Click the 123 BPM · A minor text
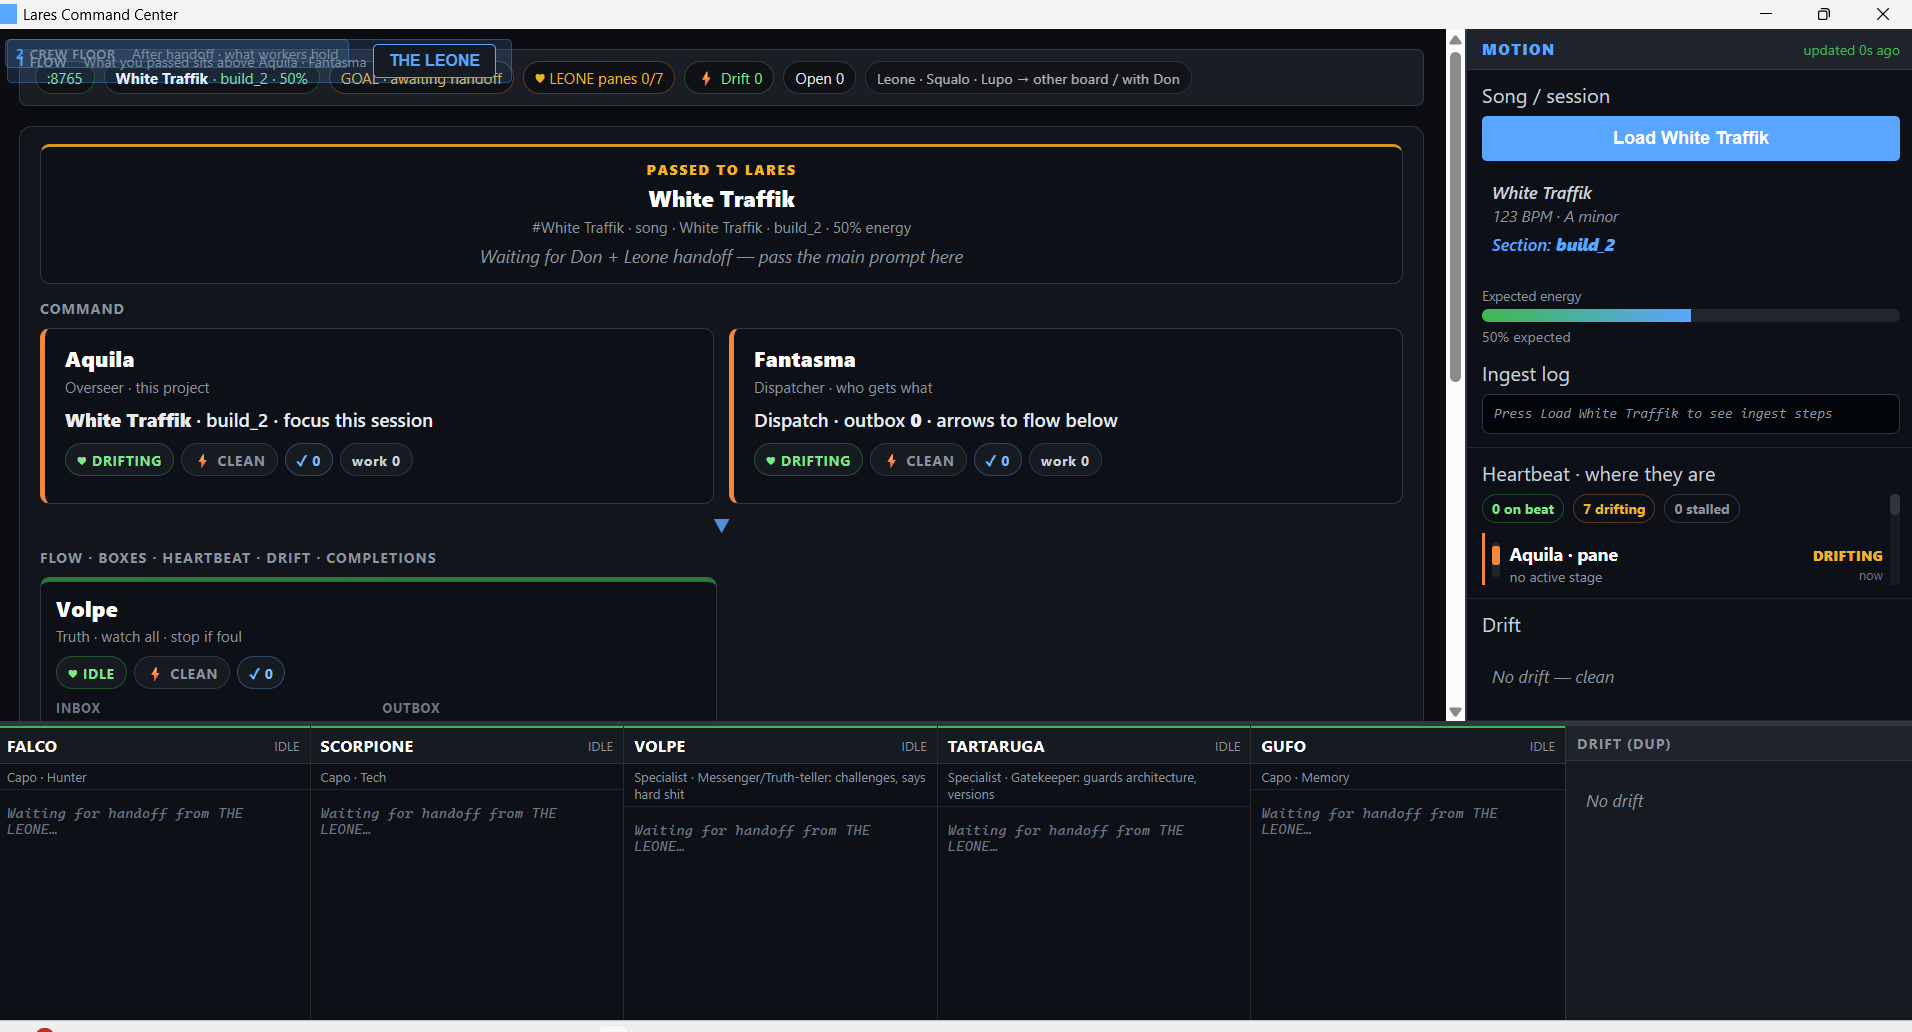 [x=1555, y=217]
